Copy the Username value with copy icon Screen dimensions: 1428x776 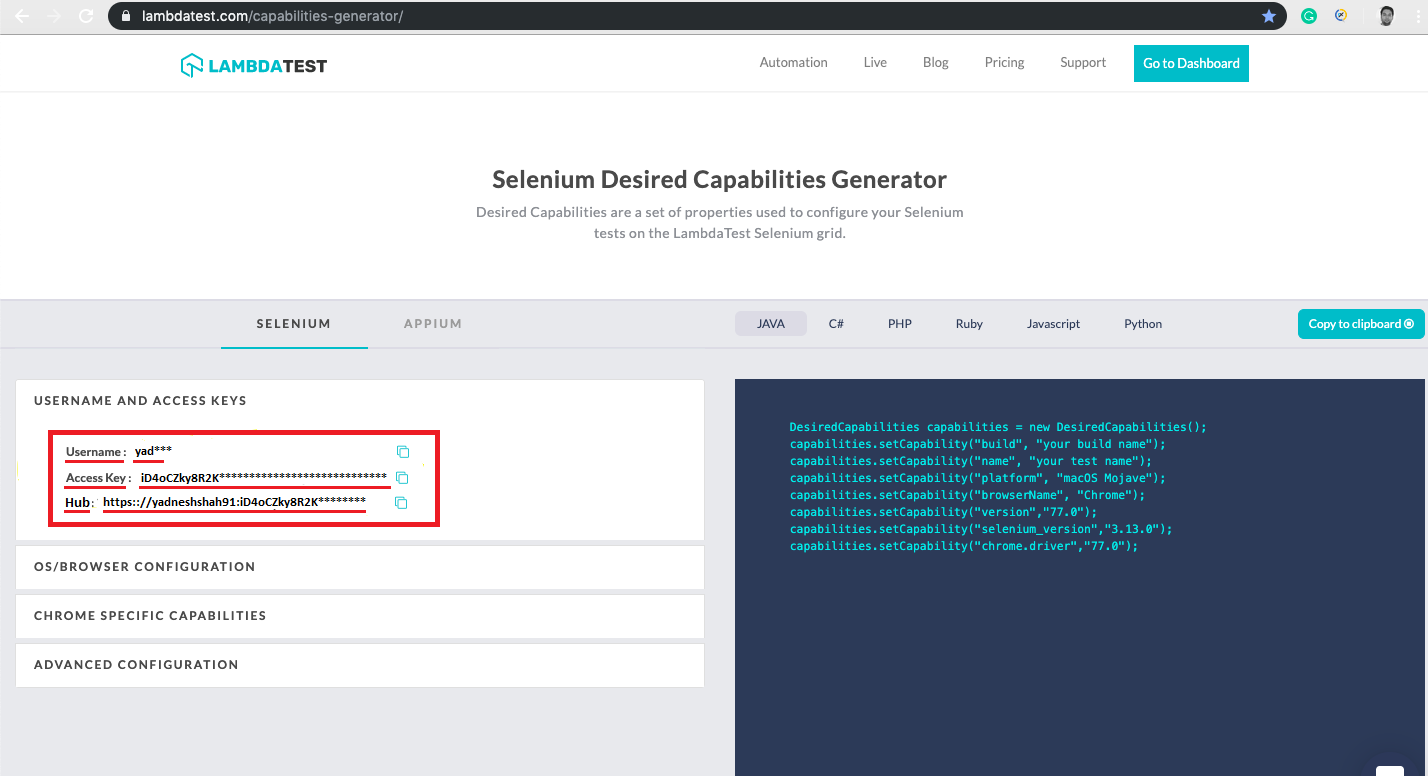[403, 452]
